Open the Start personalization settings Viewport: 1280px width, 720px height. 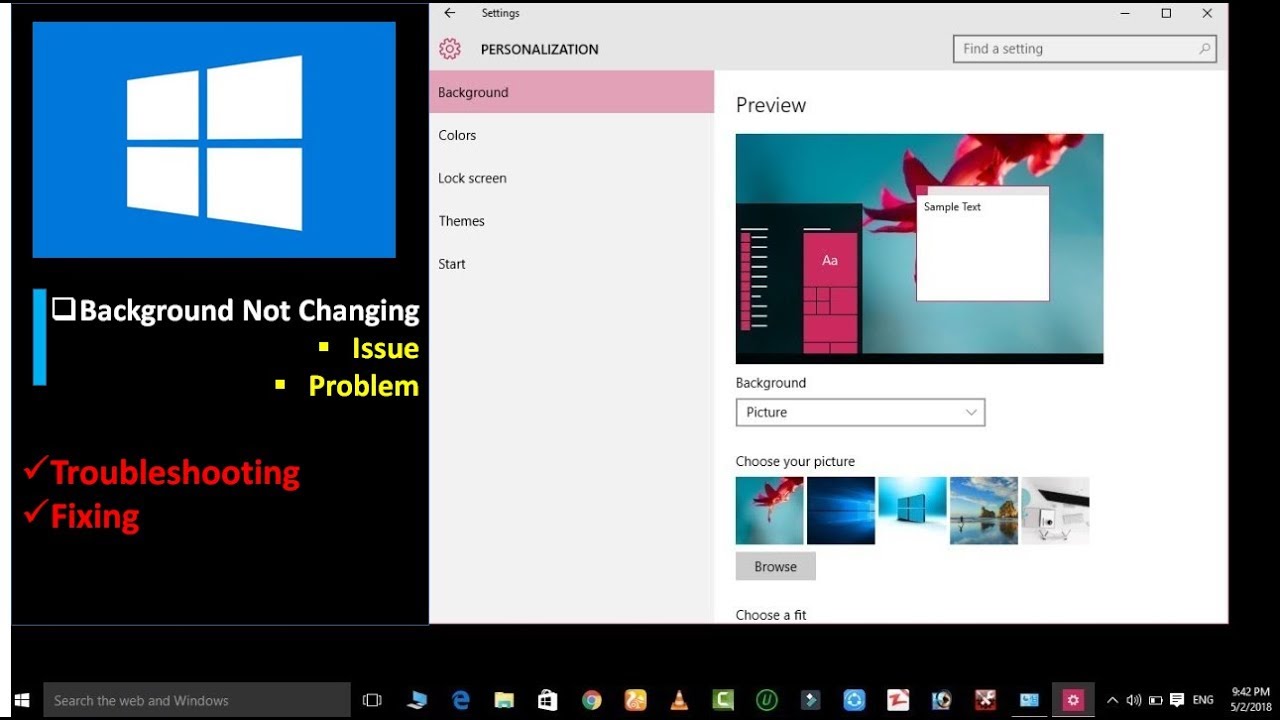click(452, 264)
